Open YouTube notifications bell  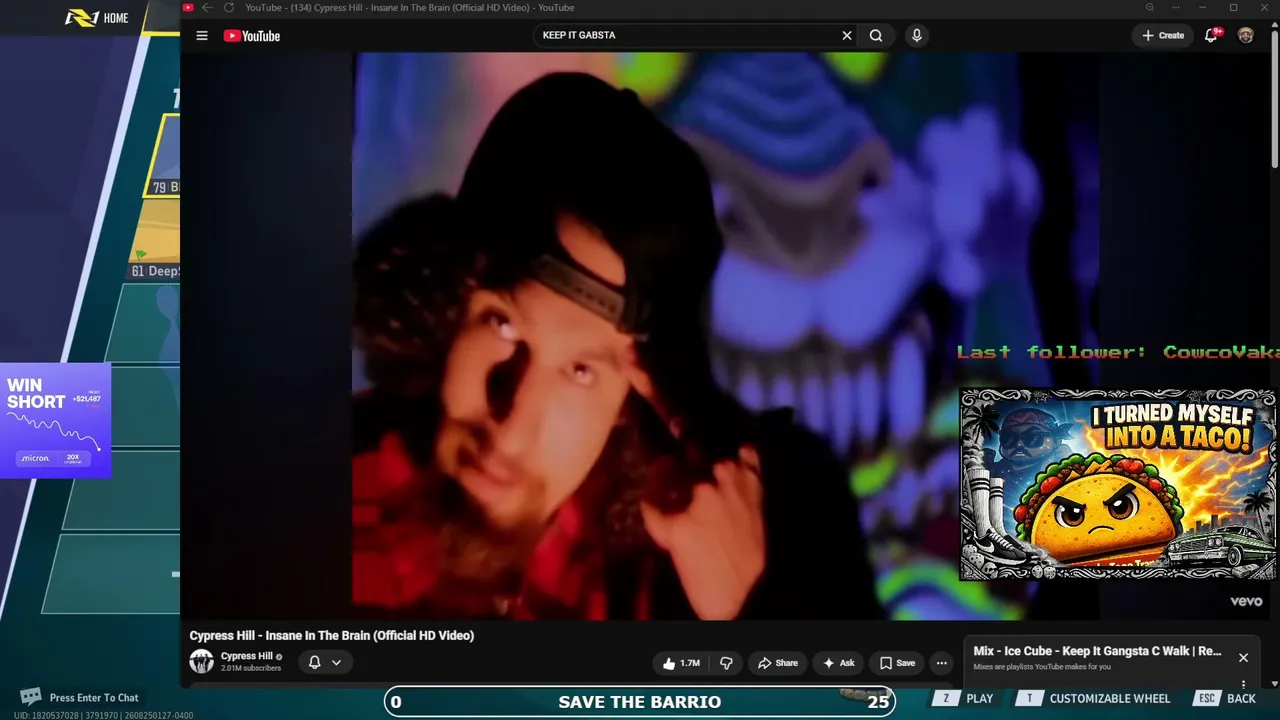click(x=1212, y=35)
